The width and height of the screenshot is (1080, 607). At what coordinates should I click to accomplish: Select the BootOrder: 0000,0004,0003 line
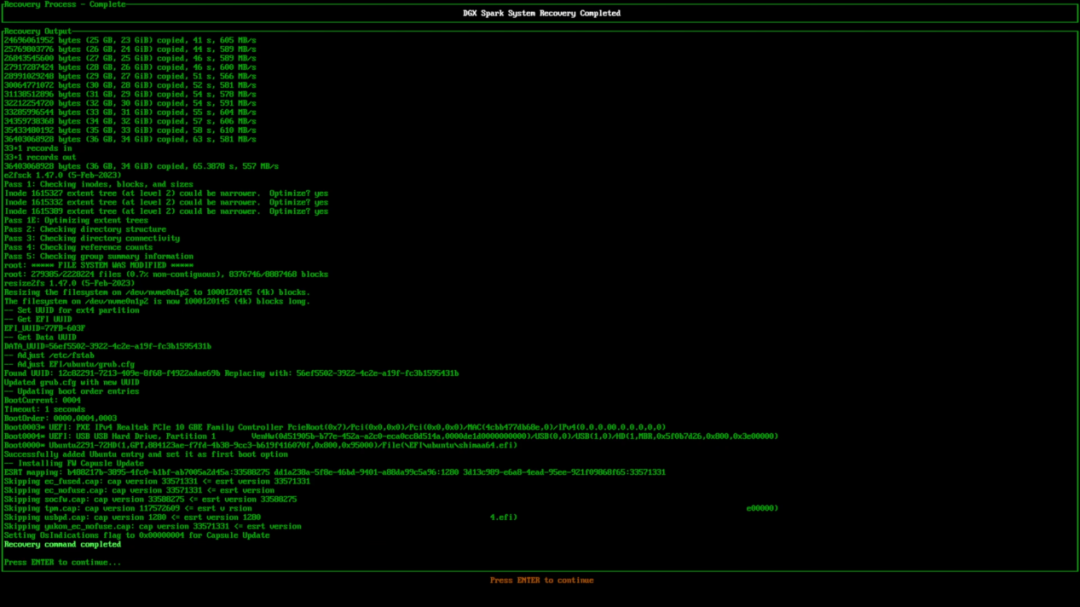tap(61, 418)
